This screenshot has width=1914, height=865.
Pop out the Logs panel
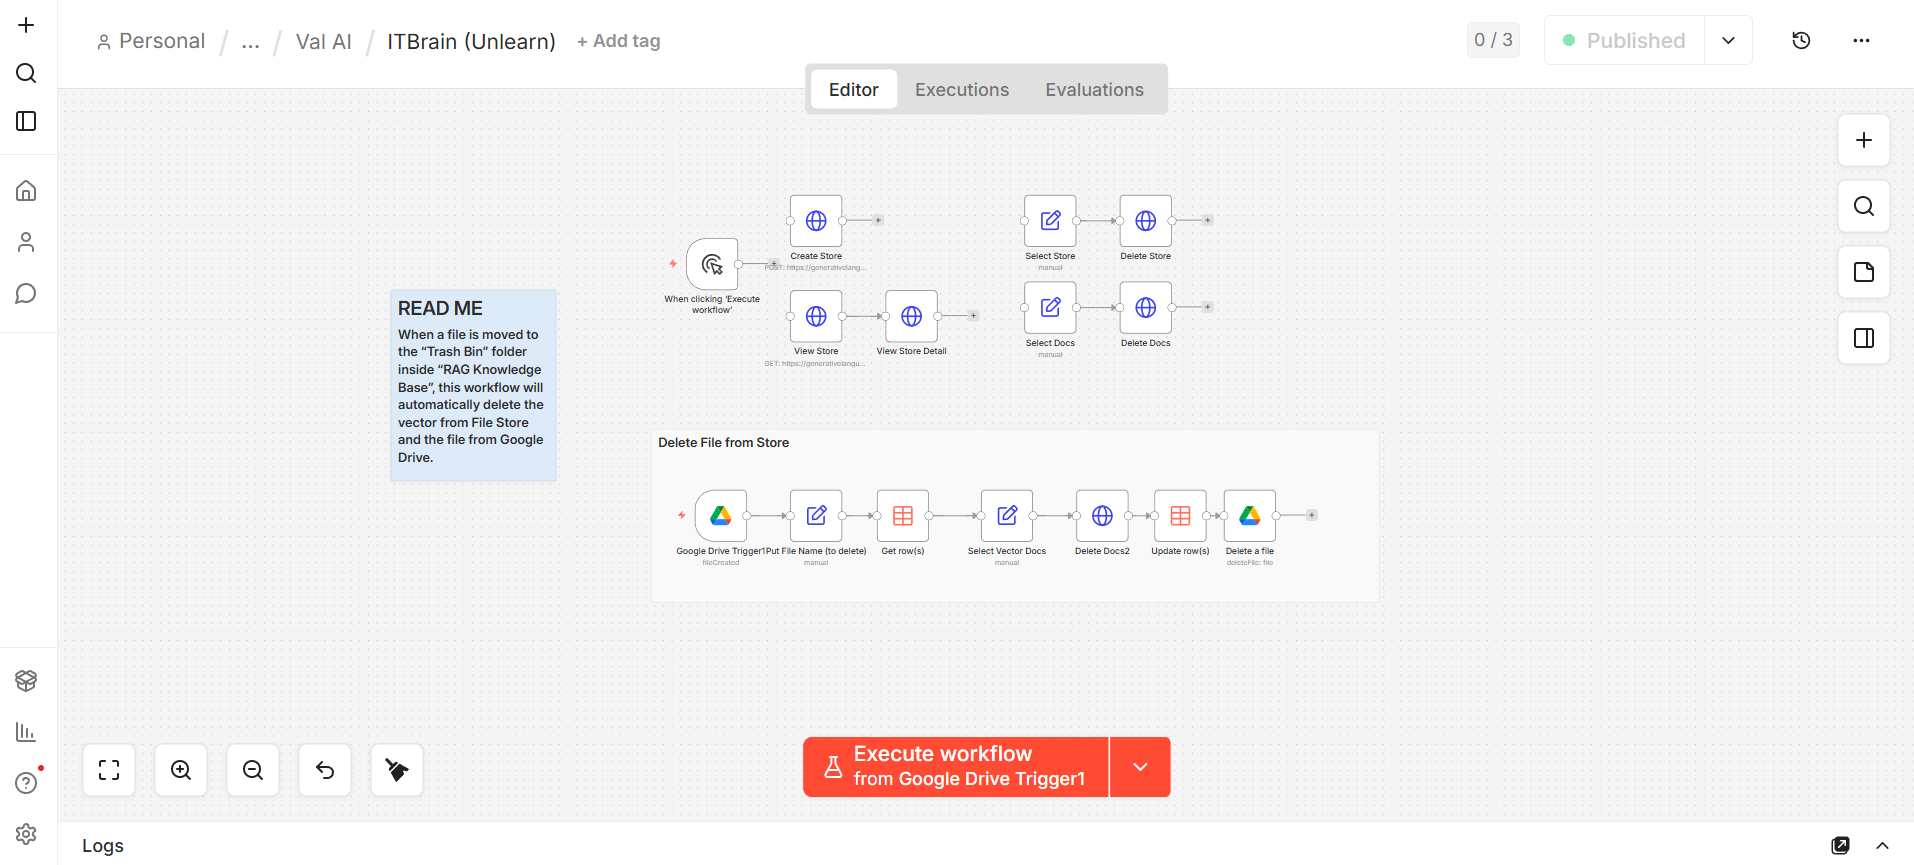click(x=1840, y=846)
